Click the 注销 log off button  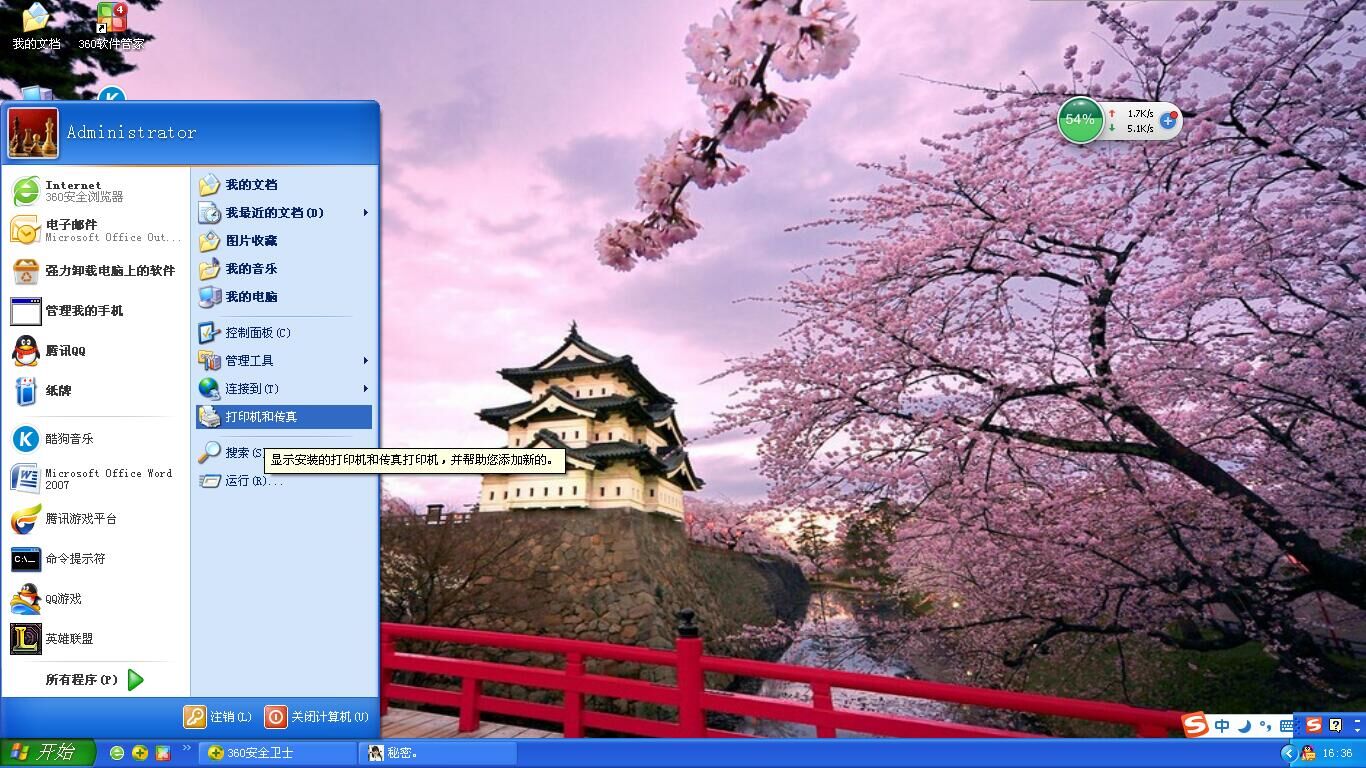coord(218,717)
